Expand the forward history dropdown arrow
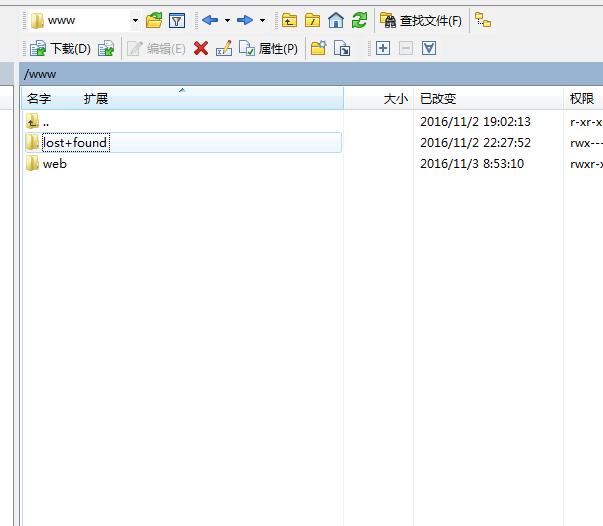Viewport: 603px width, 526px height. click(262, 20)
